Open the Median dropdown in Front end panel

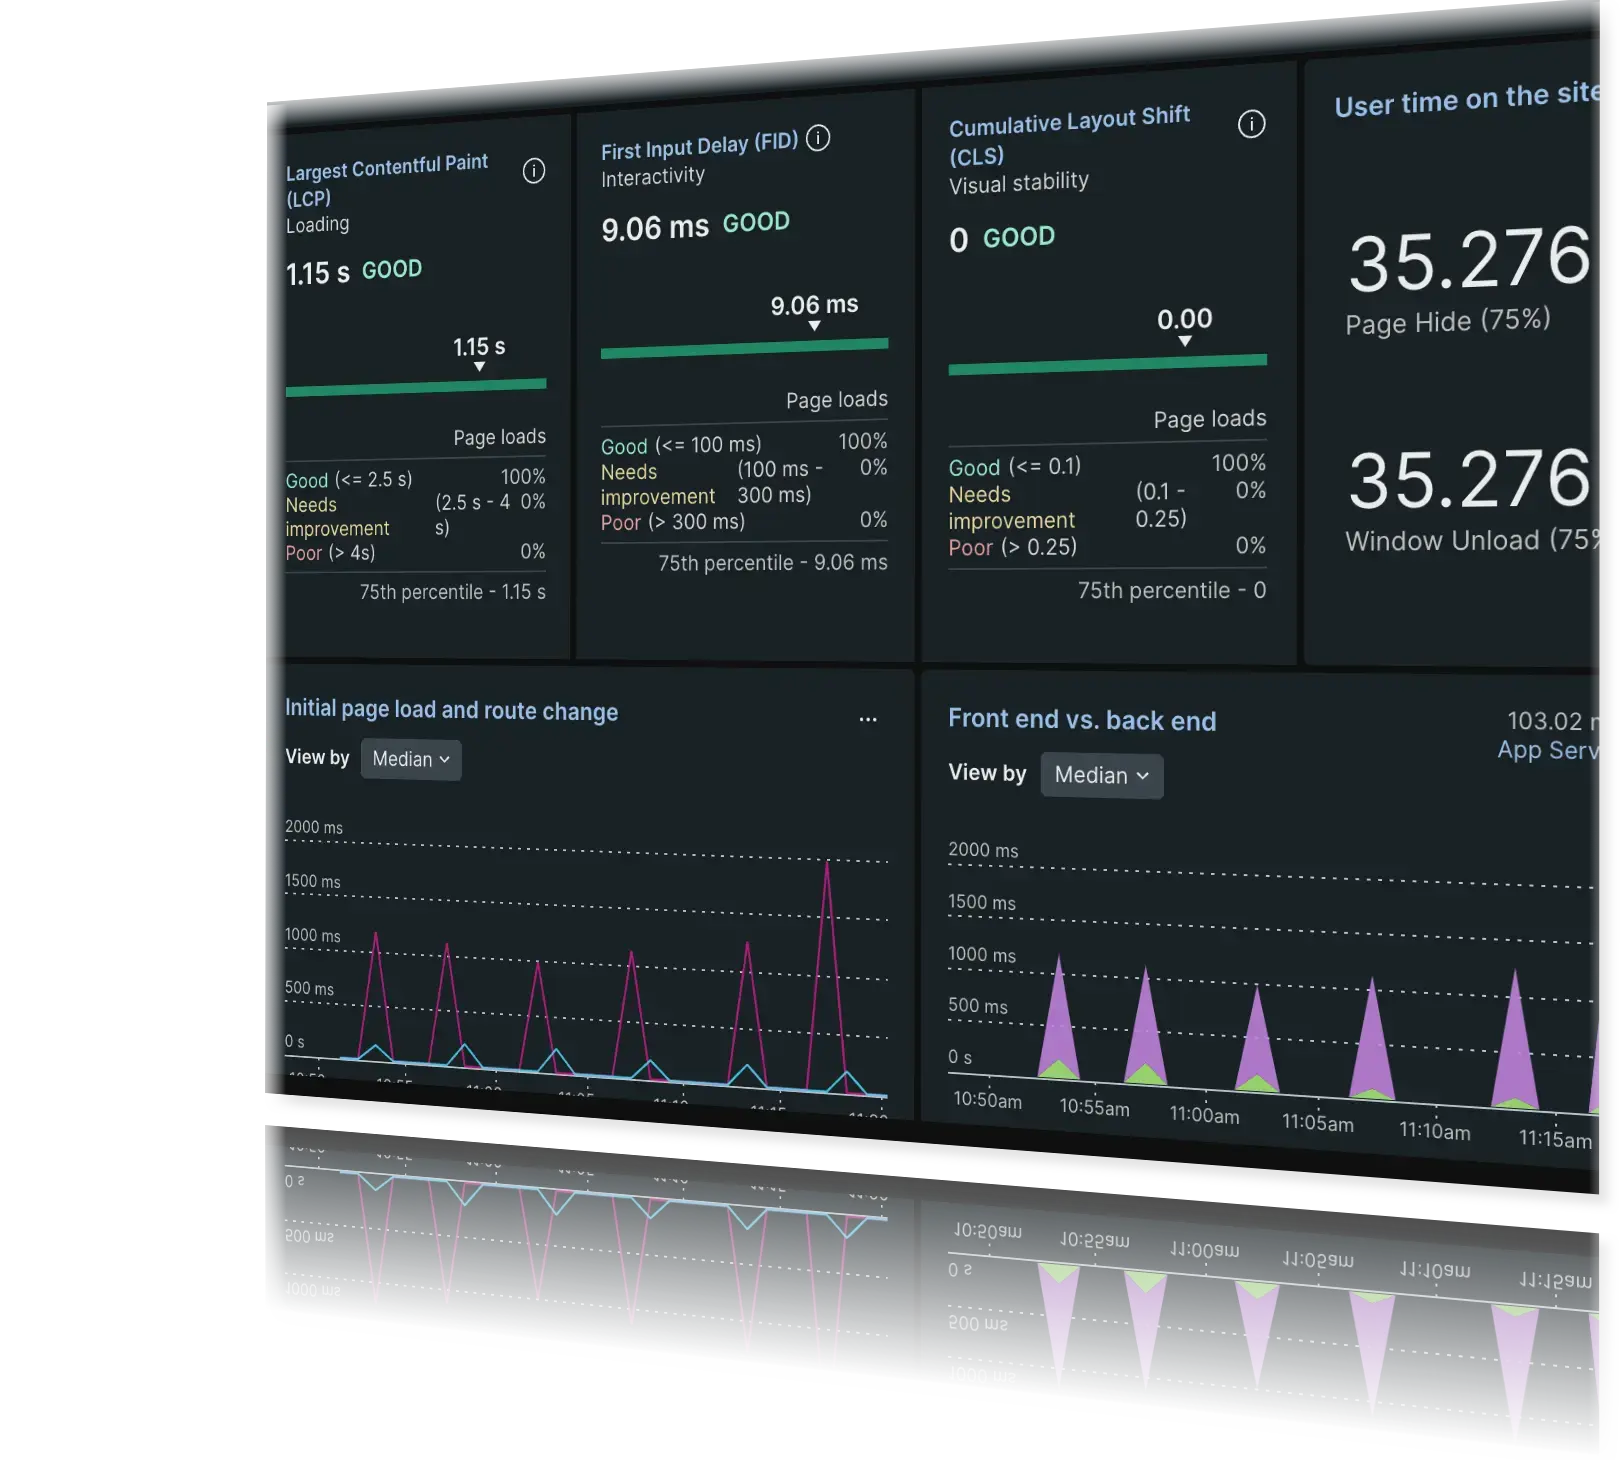pyautogui.click(x=1101, y=775)
